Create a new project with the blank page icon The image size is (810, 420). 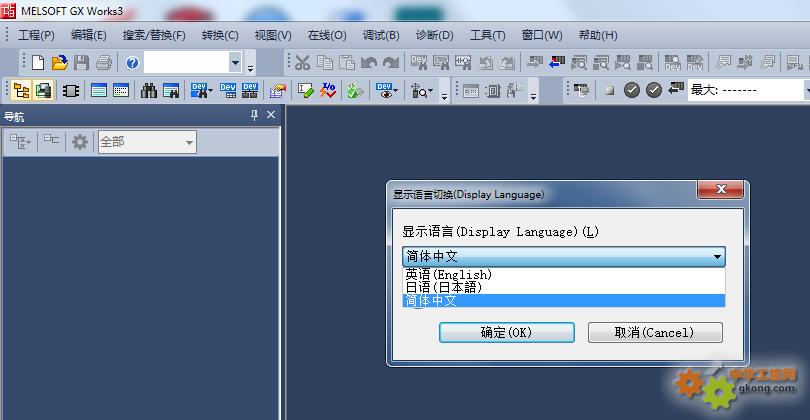click(38, 63)
